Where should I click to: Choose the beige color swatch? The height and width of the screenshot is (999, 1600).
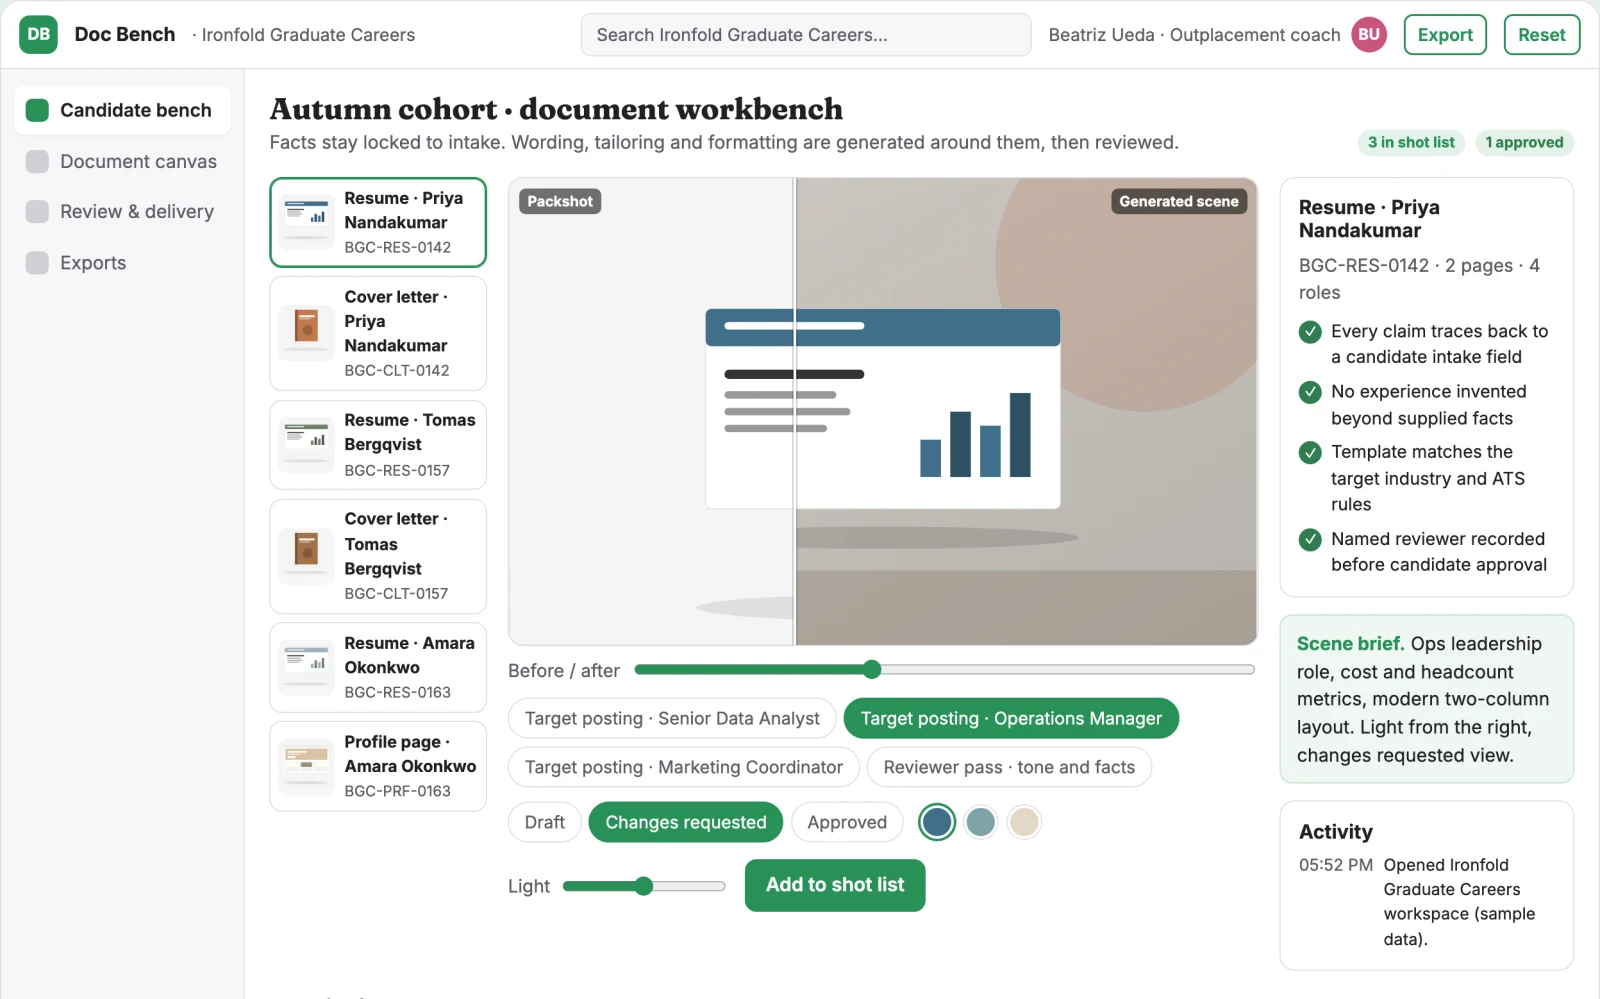pyautogui.click(x=1024, y=822)
